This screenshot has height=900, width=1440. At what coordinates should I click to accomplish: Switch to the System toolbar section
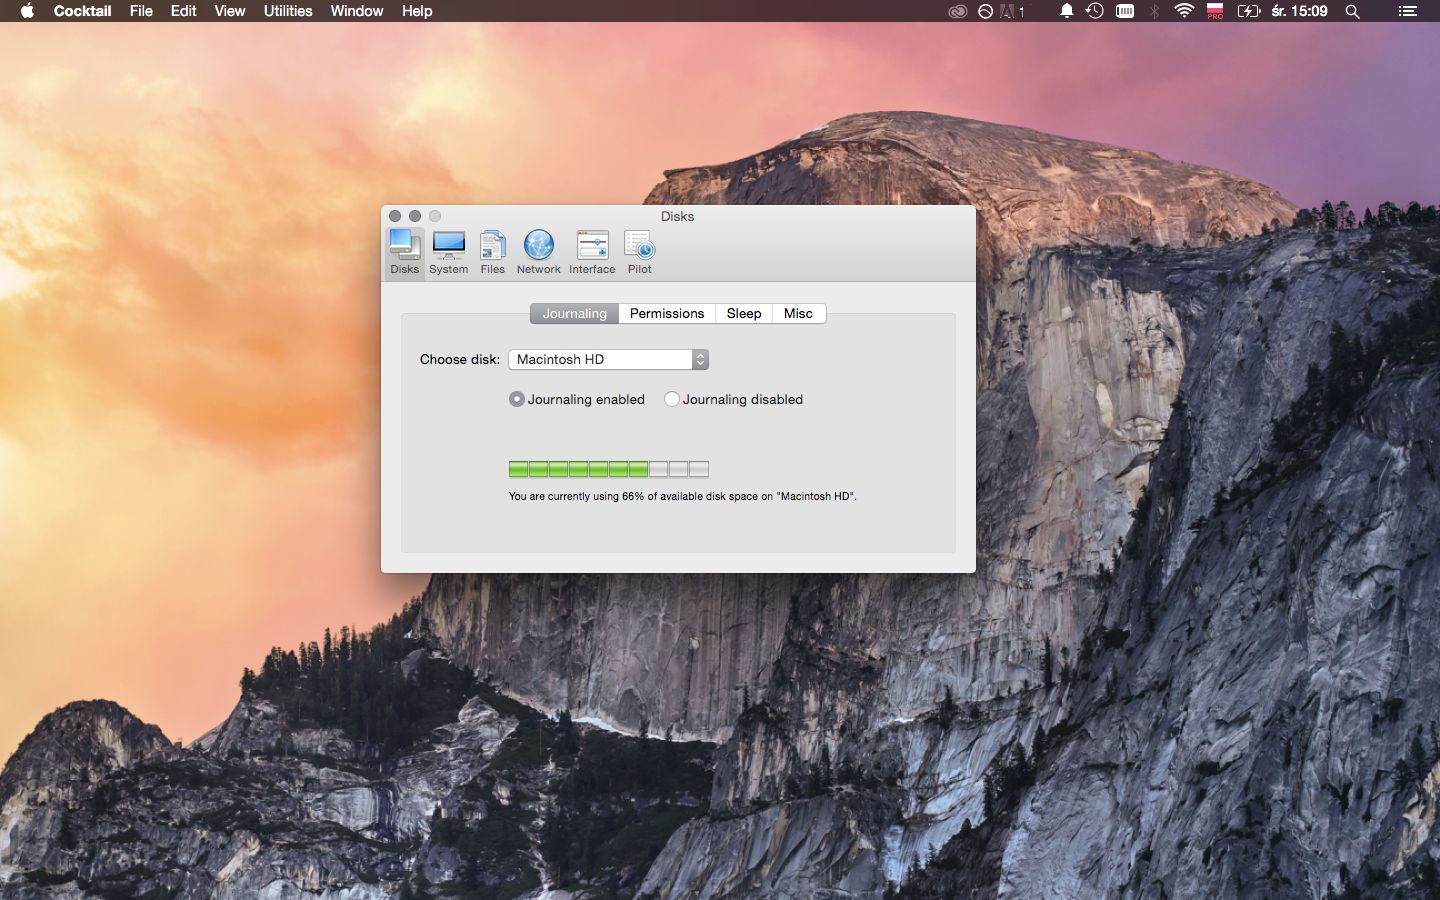448,252
